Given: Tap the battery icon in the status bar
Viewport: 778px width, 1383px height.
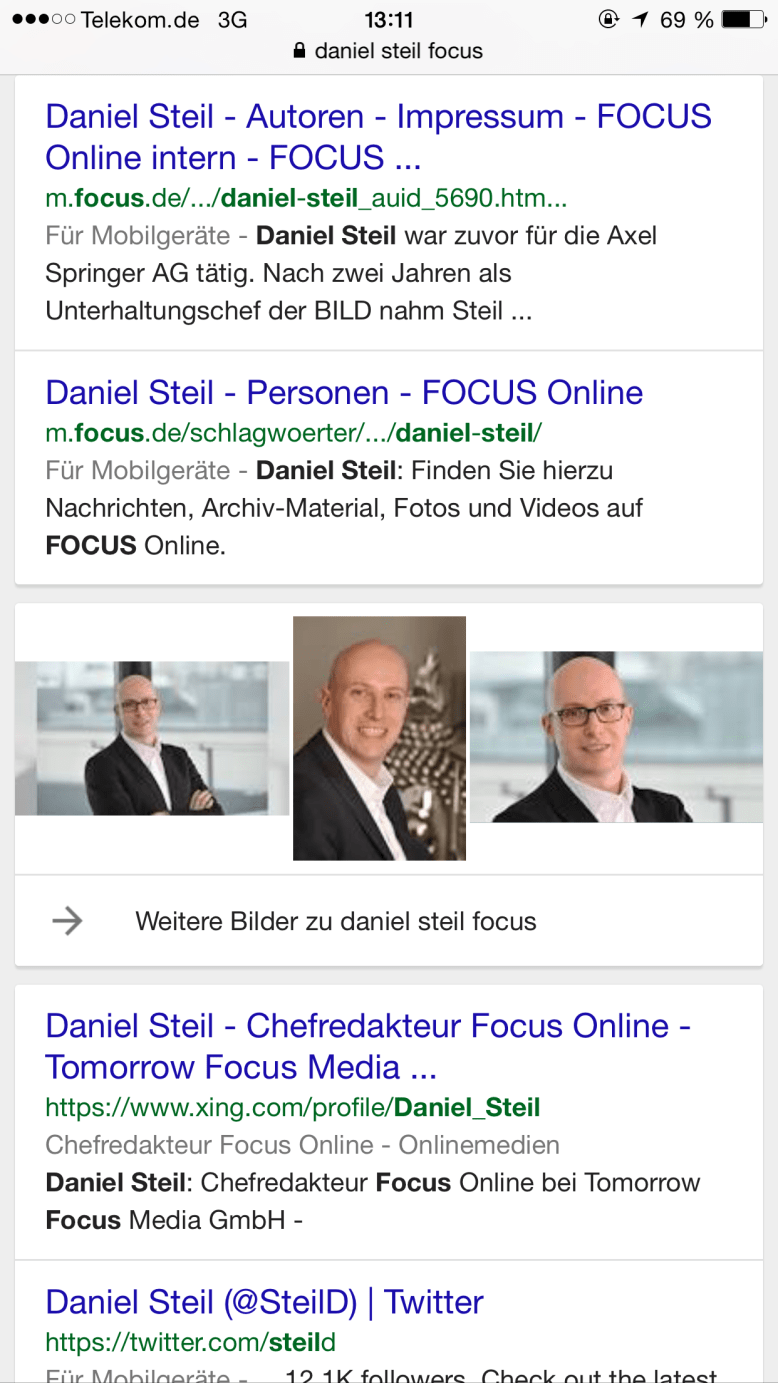Looking at the screenshot, I should tap(743, 19).
